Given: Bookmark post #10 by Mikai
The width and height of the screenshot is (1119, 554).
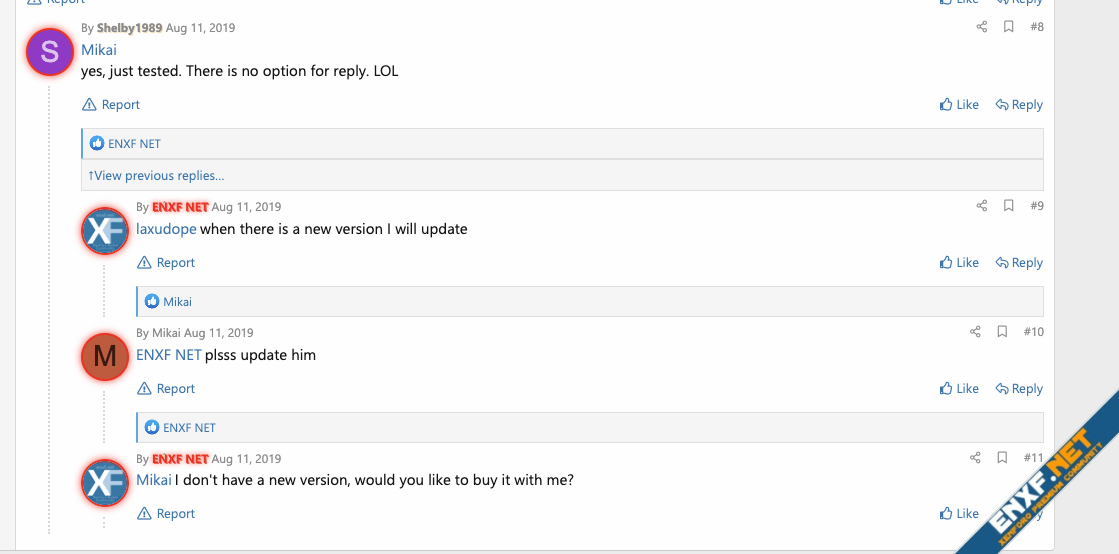Looking at the screenshot, I should tap(1002, 332).
